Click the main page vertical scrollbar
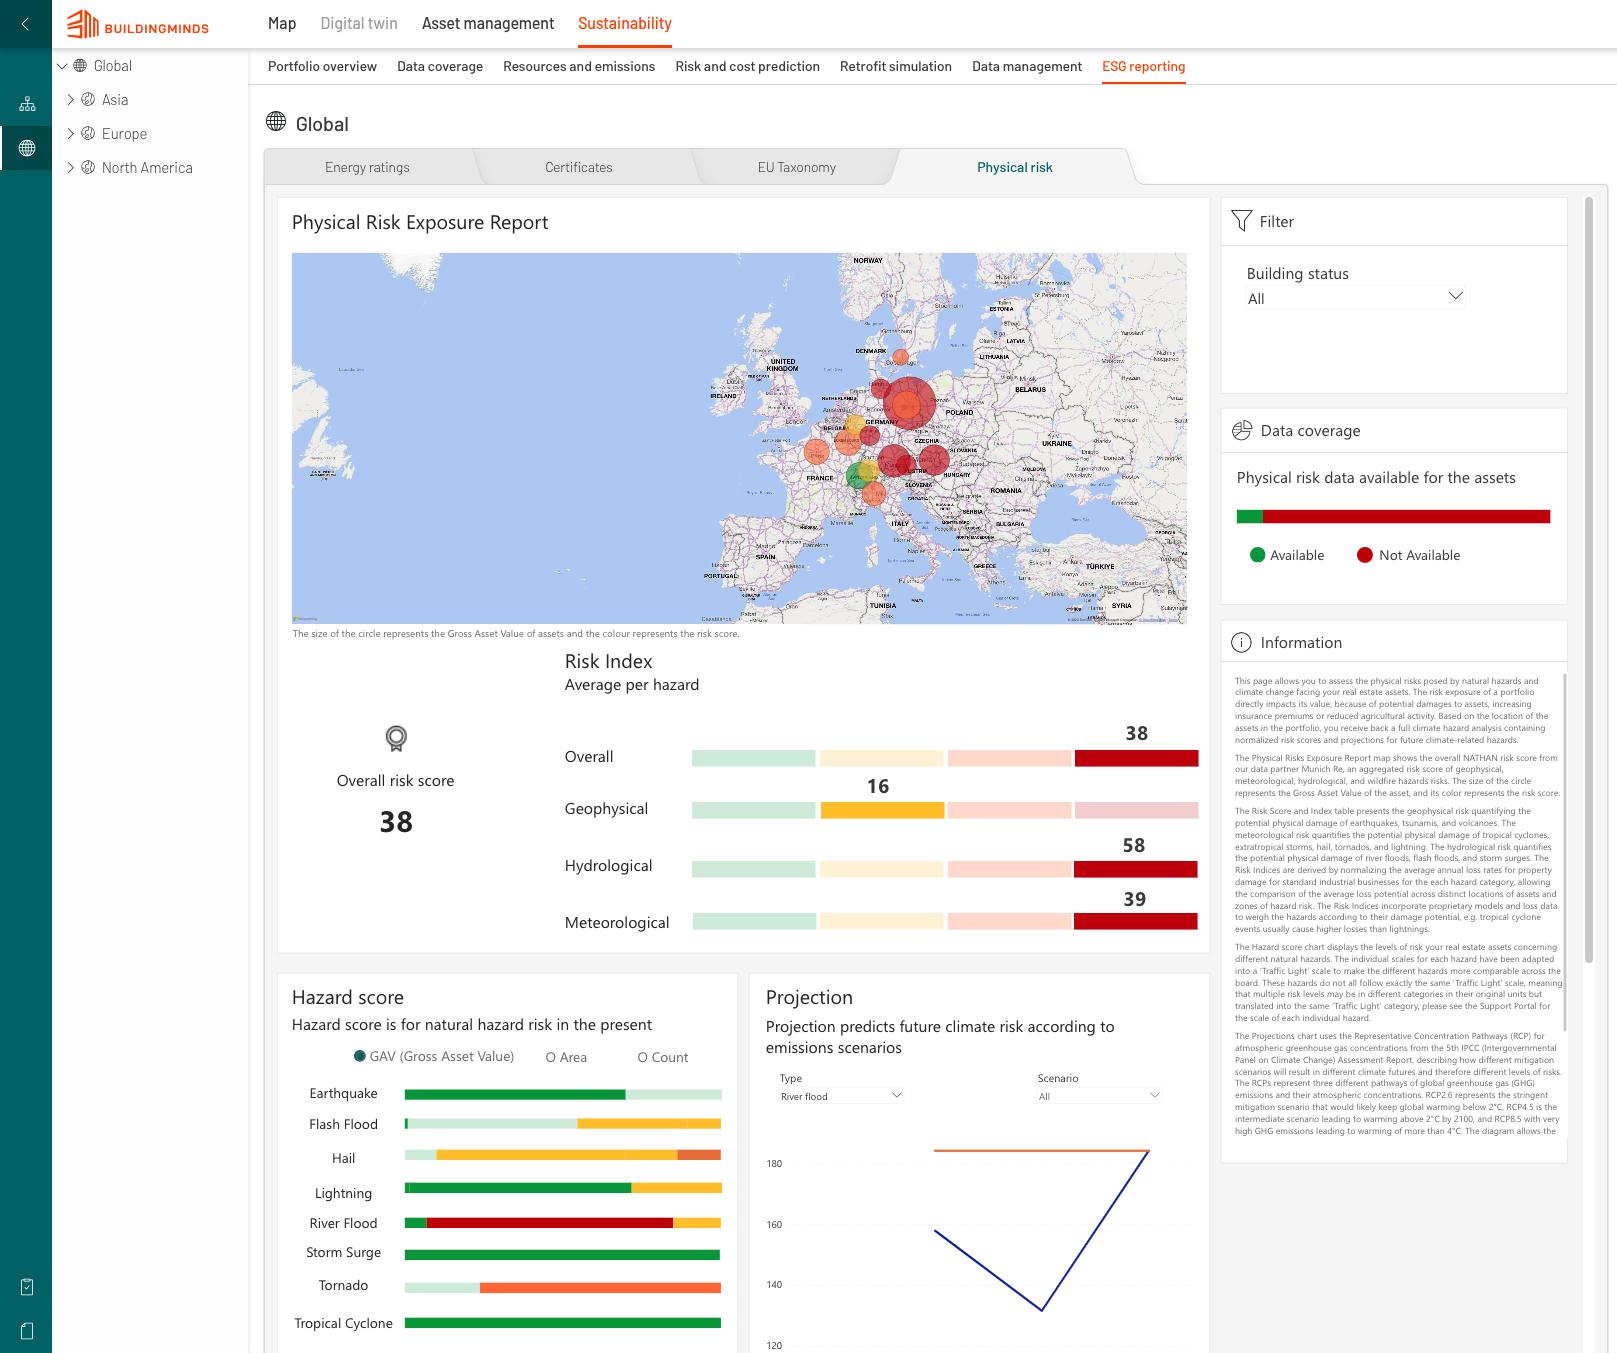Viewport: 1617px width, 1353px height. (x=1589, y=580)
